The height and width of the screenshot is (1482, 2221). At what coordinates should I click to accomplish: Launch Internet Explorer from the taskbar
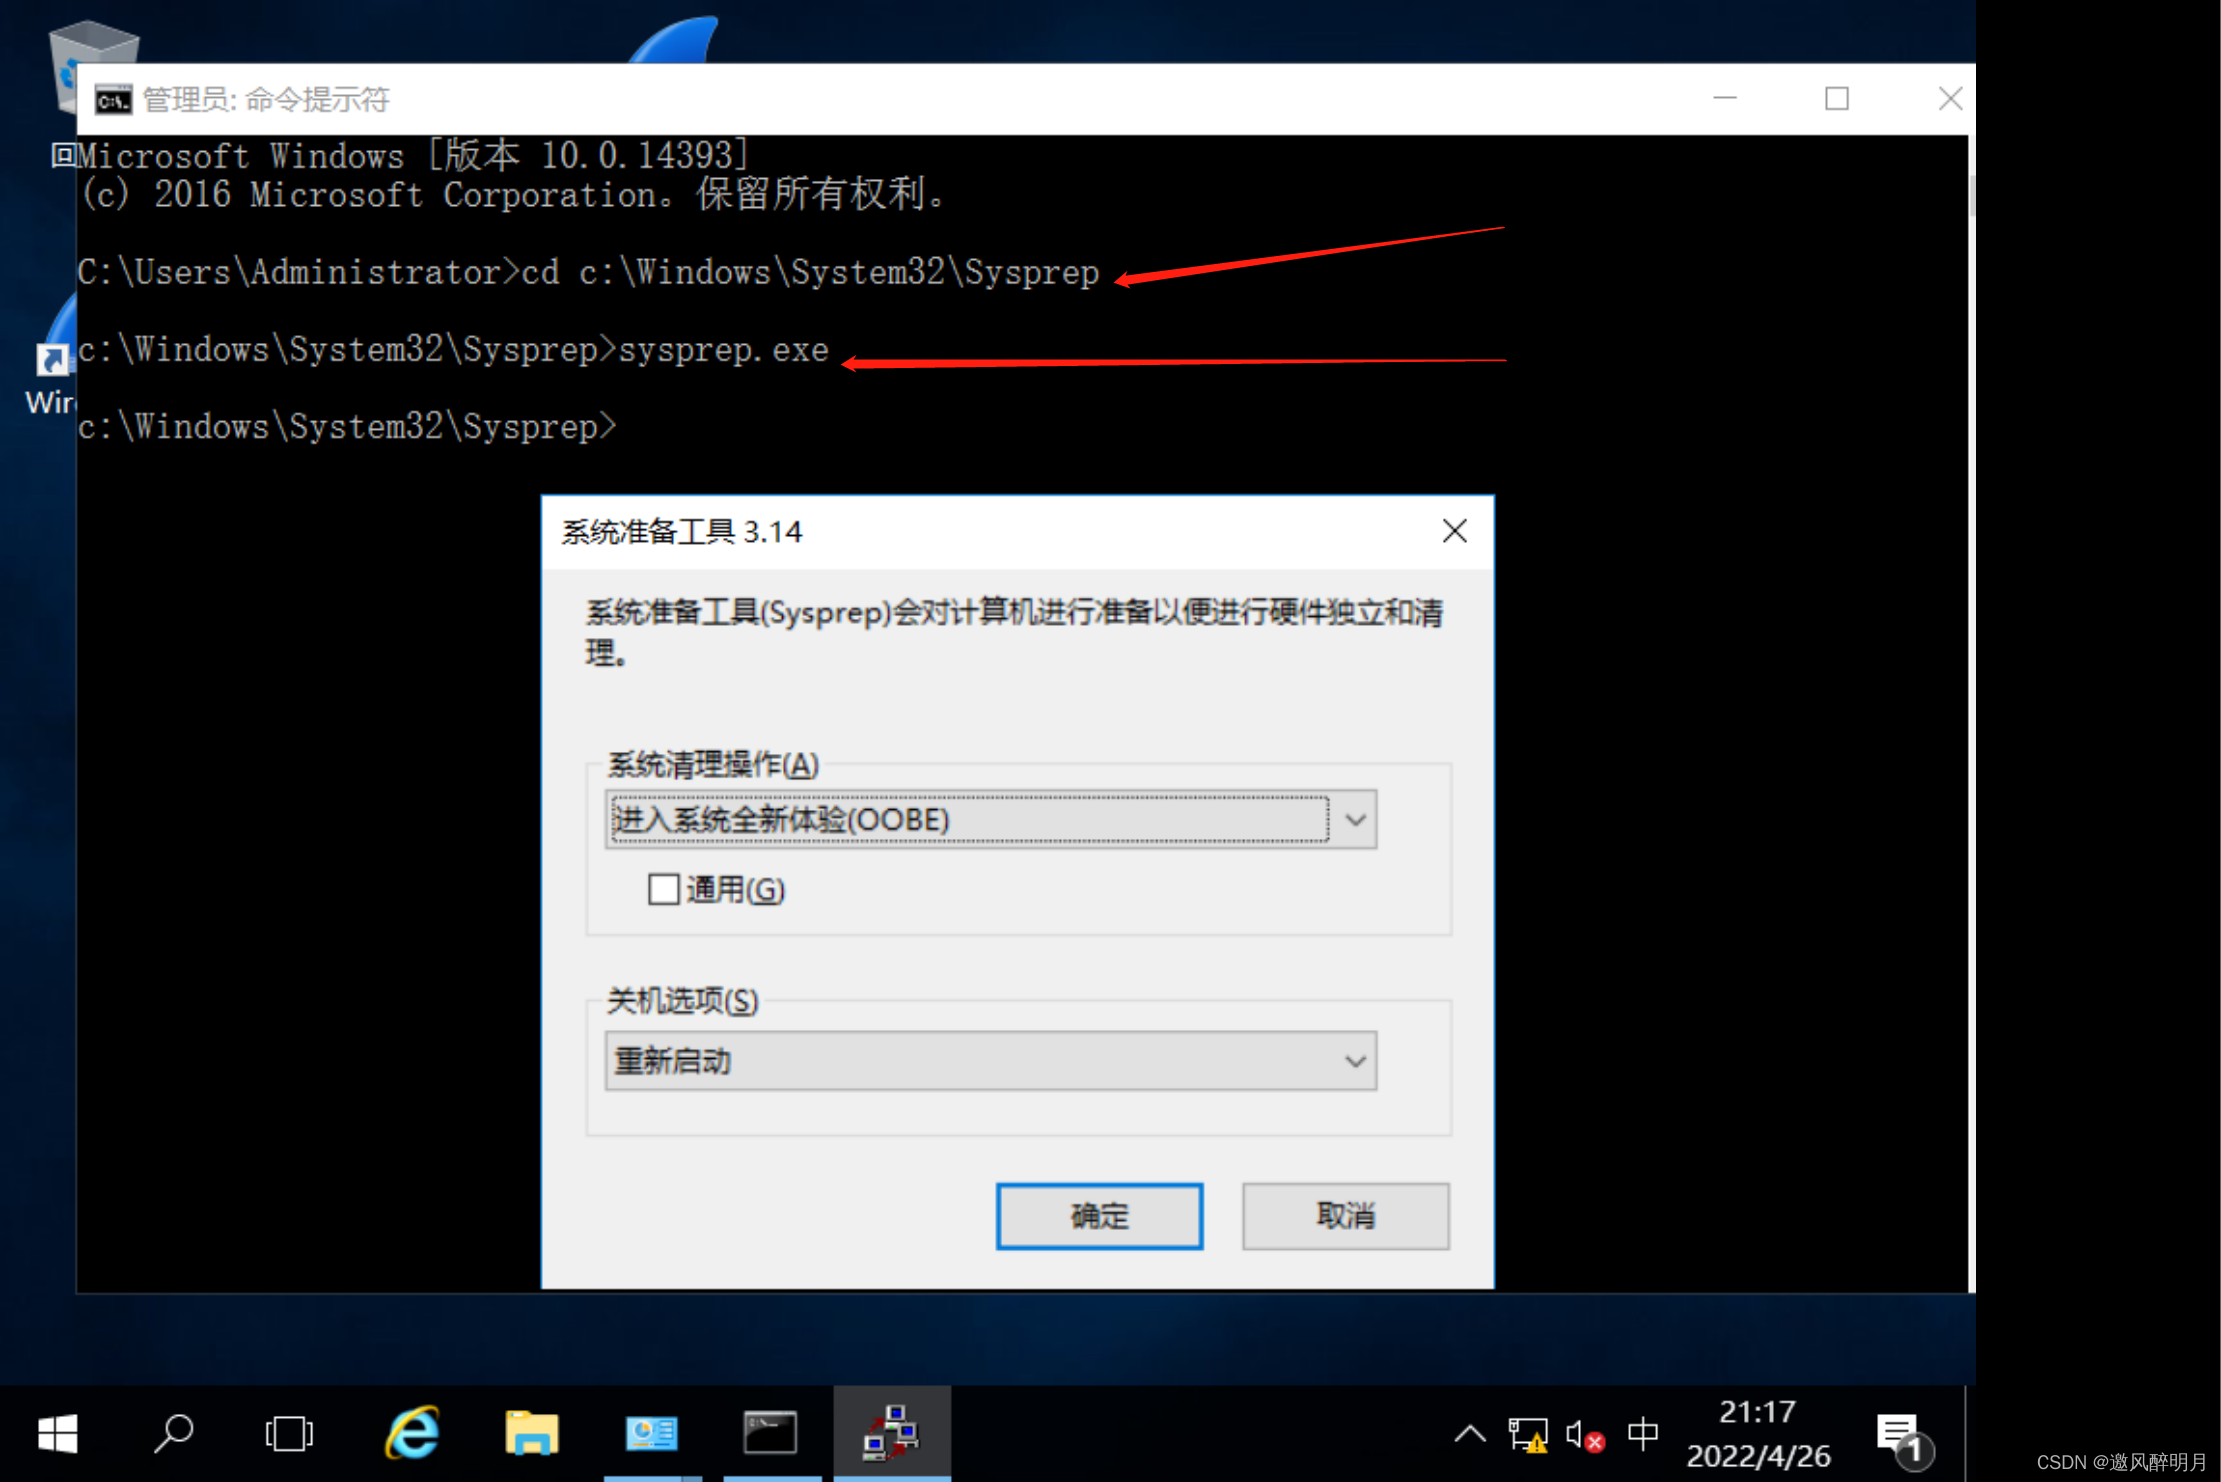pyautogui.click(x=411, y=1434)
